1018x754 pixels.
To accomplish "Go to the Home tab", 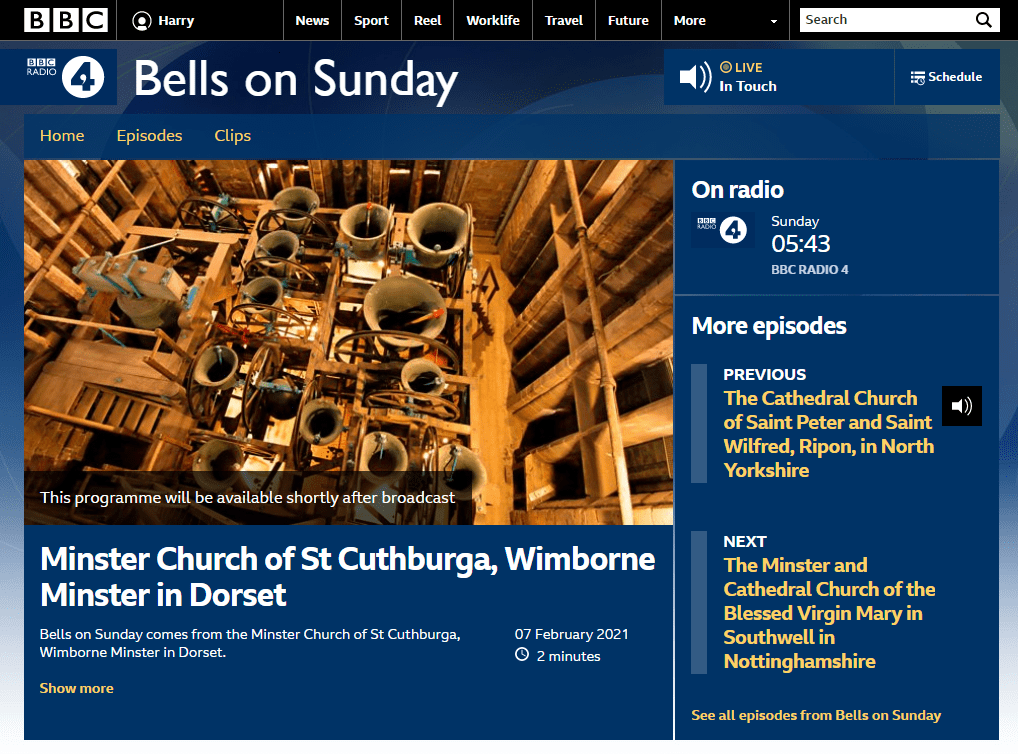I will pos(62,136).
